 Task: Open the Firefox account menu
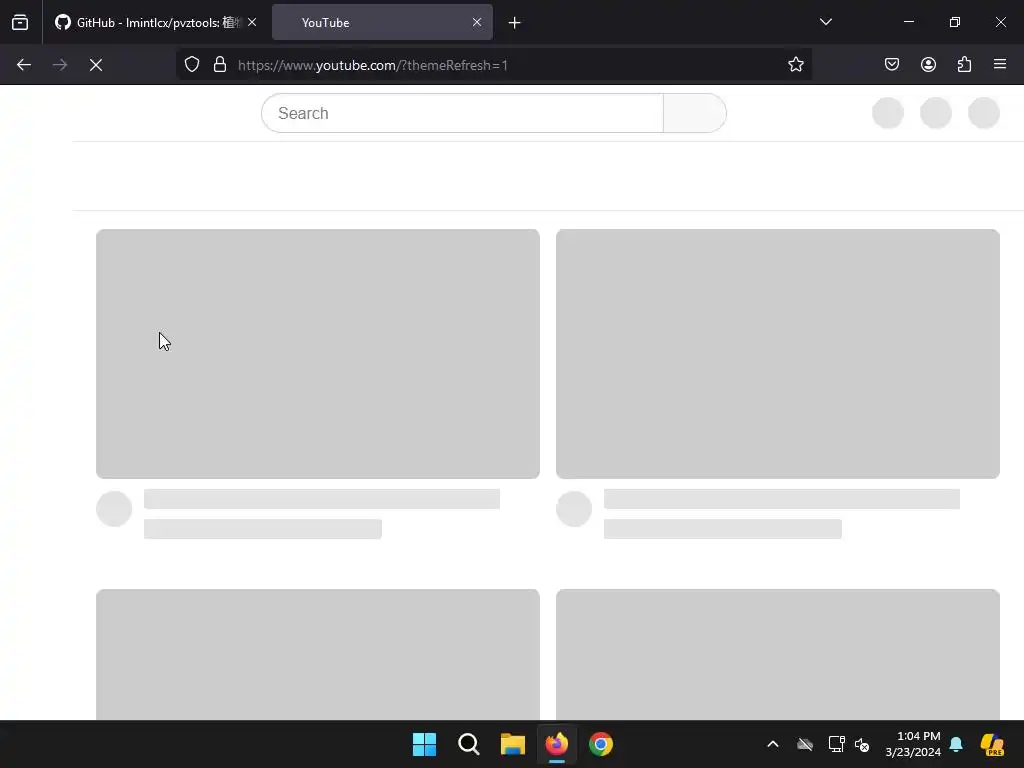click(x=928, y=64)
